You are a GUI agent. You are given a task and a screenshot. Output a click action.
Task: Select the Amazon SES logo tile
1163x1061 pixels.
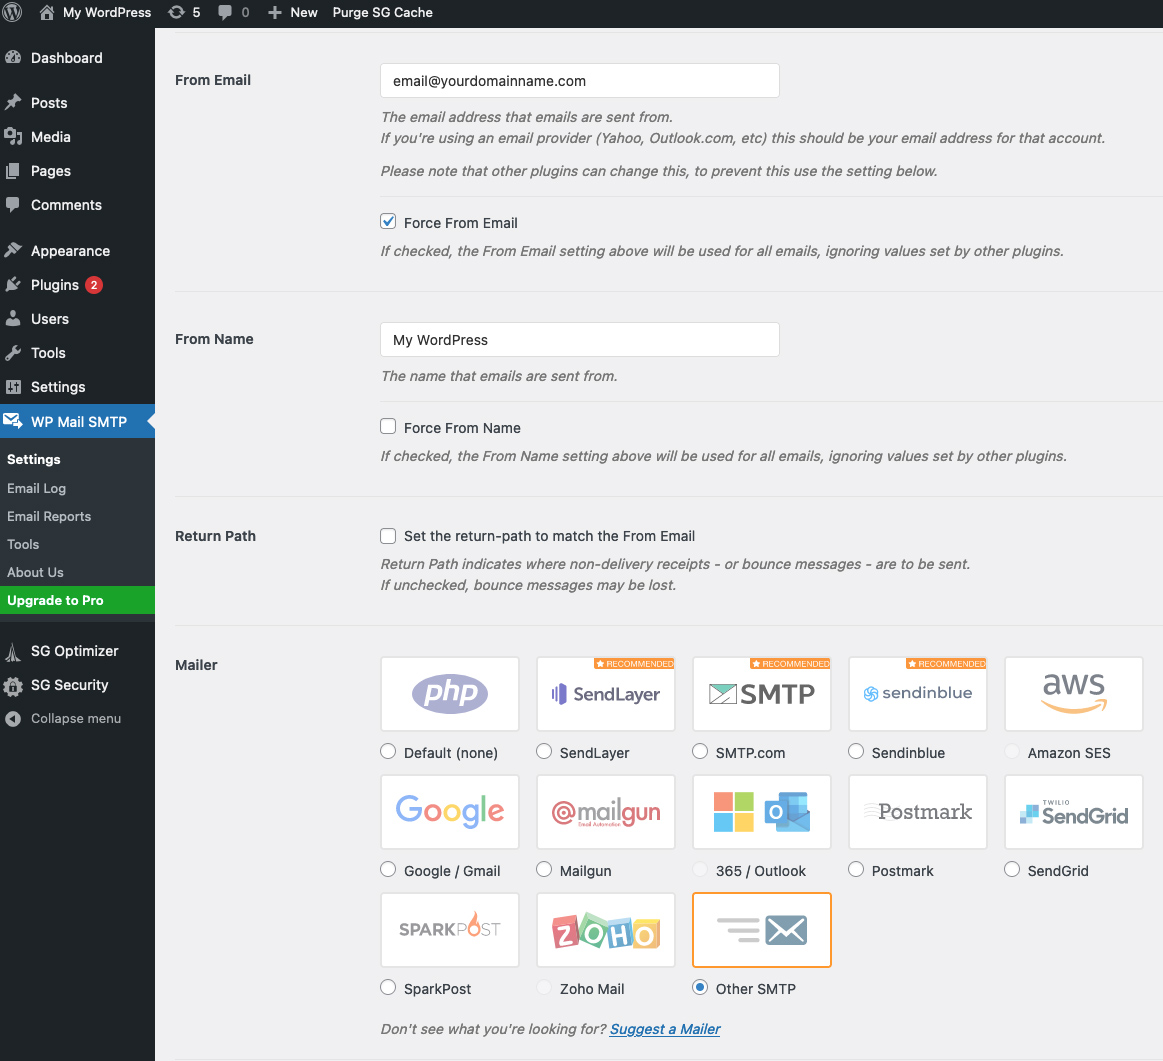1073,694
